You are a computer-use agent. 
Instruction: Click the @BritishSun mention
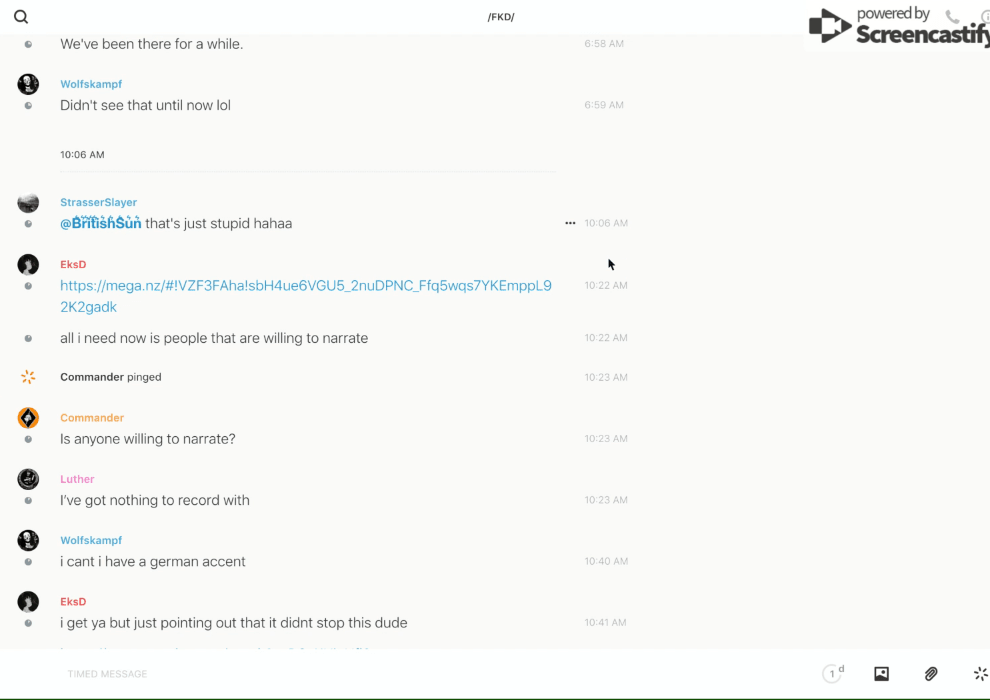tap(100, 224)
